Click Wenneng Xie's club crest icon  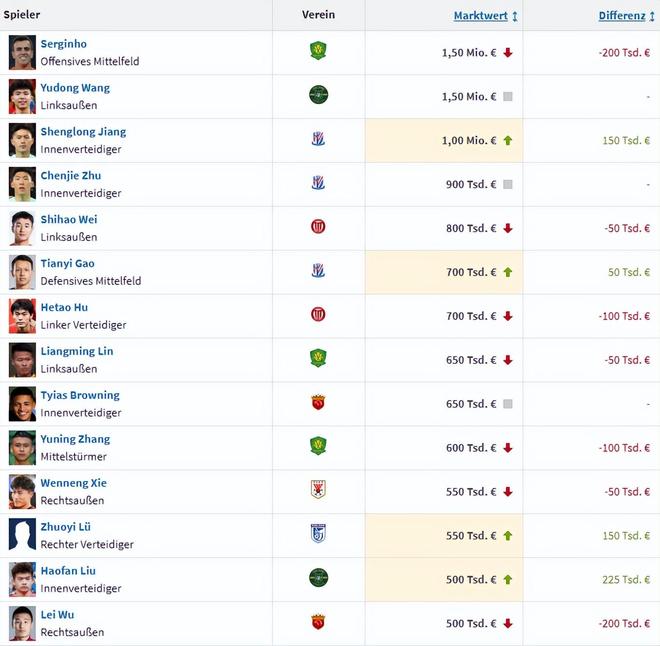(x=318, y=490)
